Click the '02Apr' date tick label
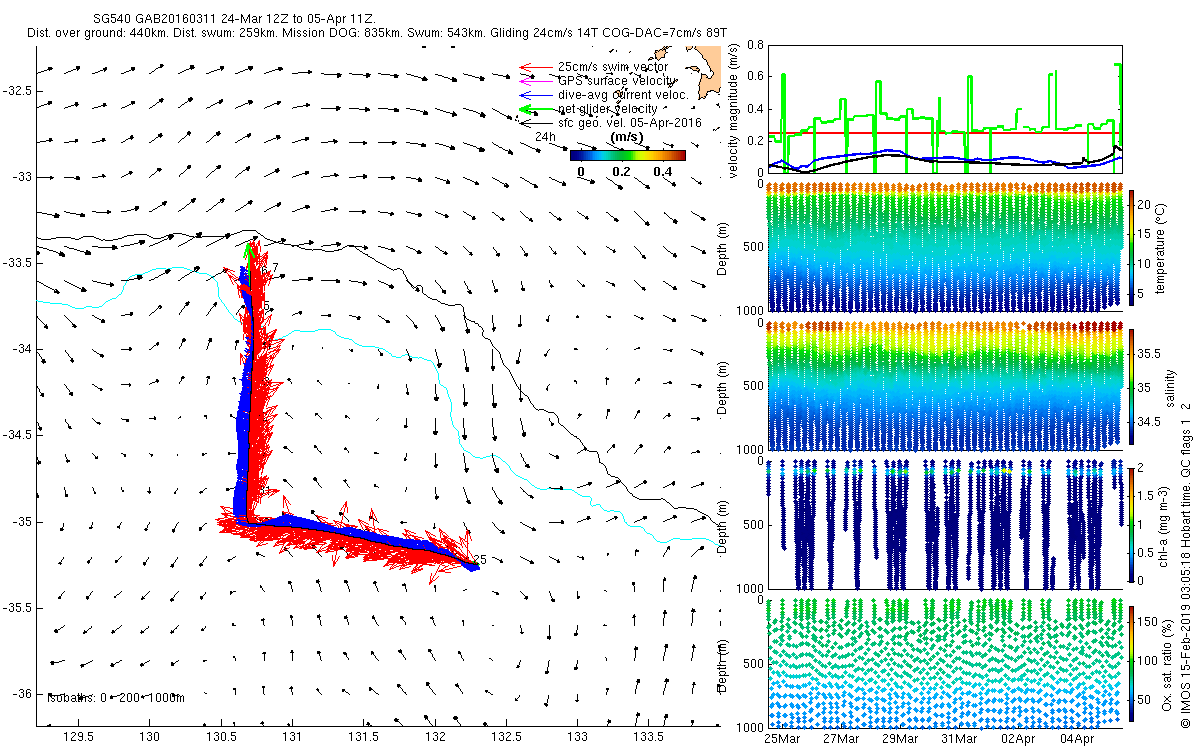Screen dimensions: 1200x750 [x=1018, y=739]
